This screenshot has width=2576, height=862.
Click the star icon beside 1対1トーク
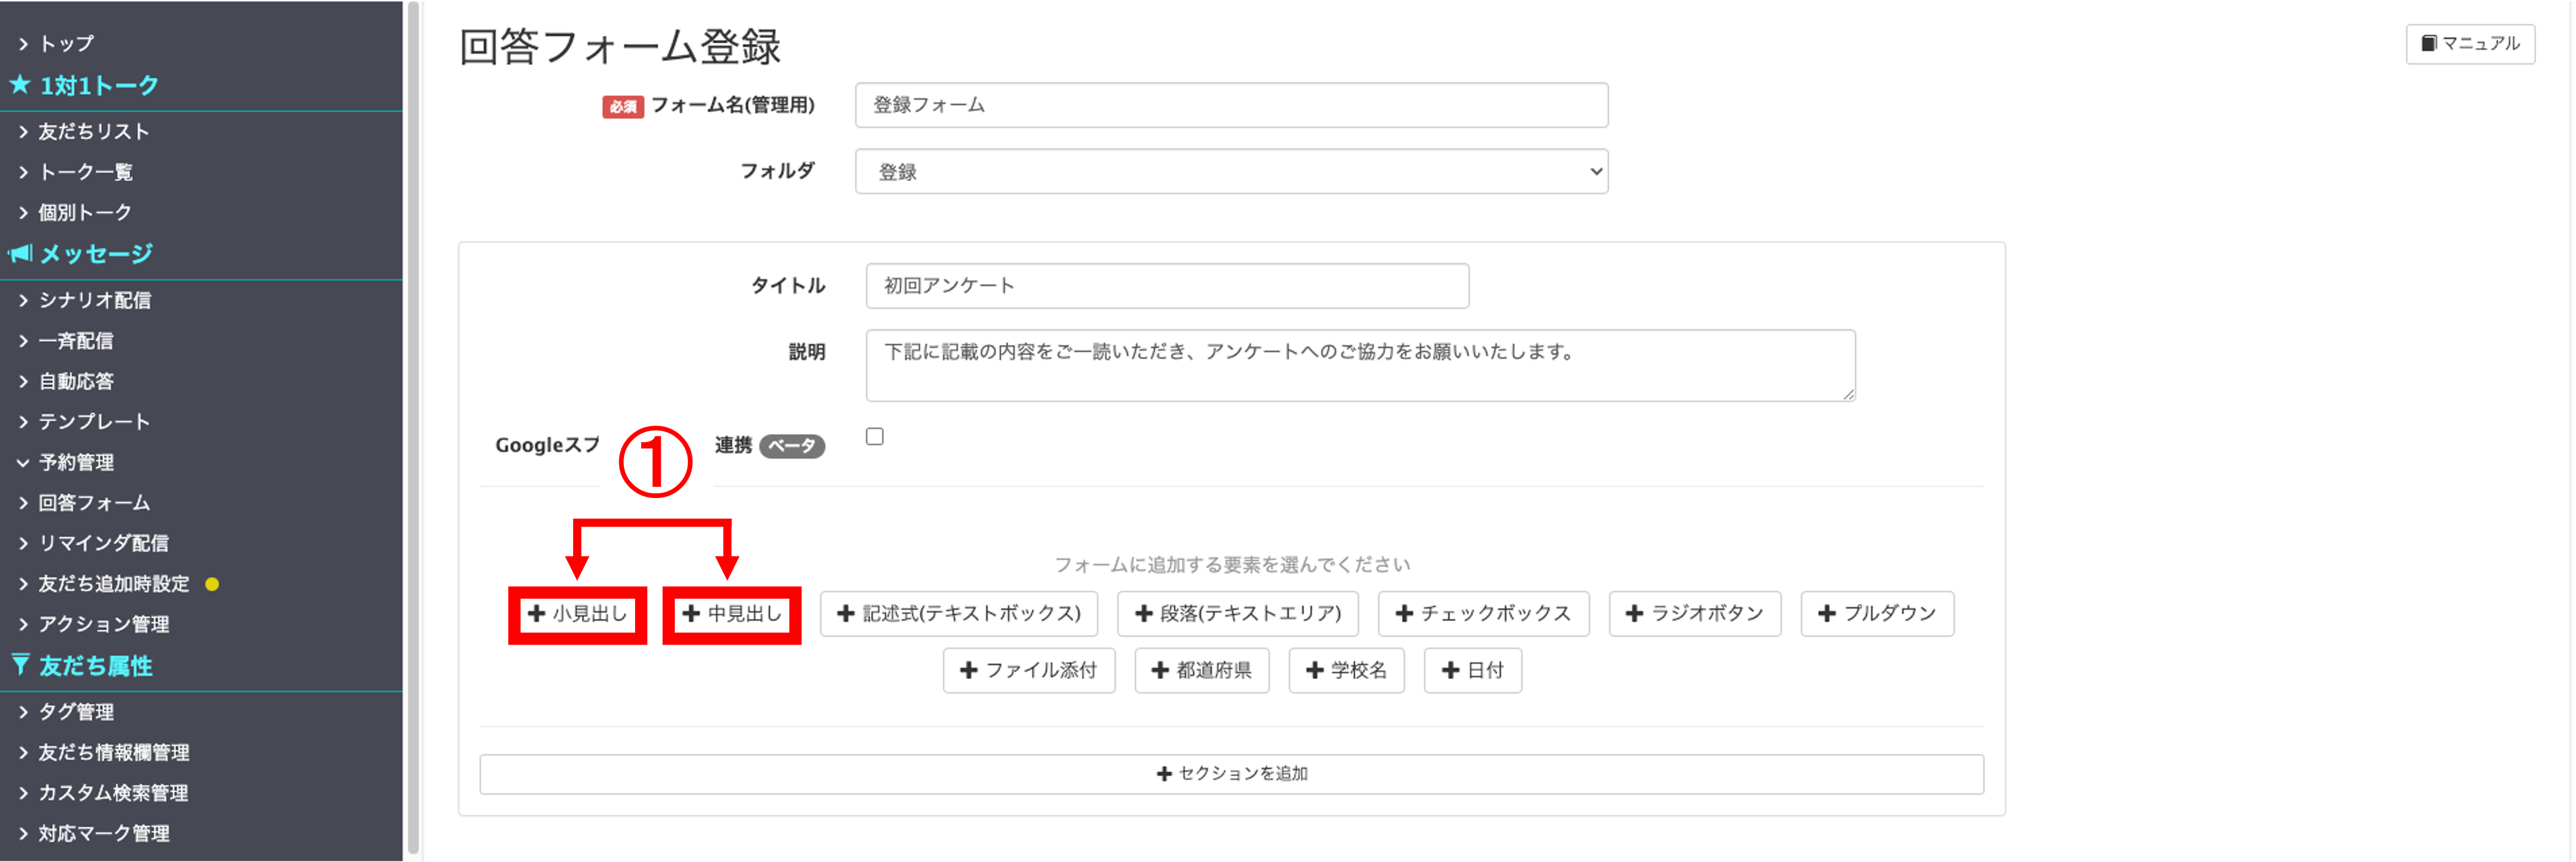tap(19, 85)
